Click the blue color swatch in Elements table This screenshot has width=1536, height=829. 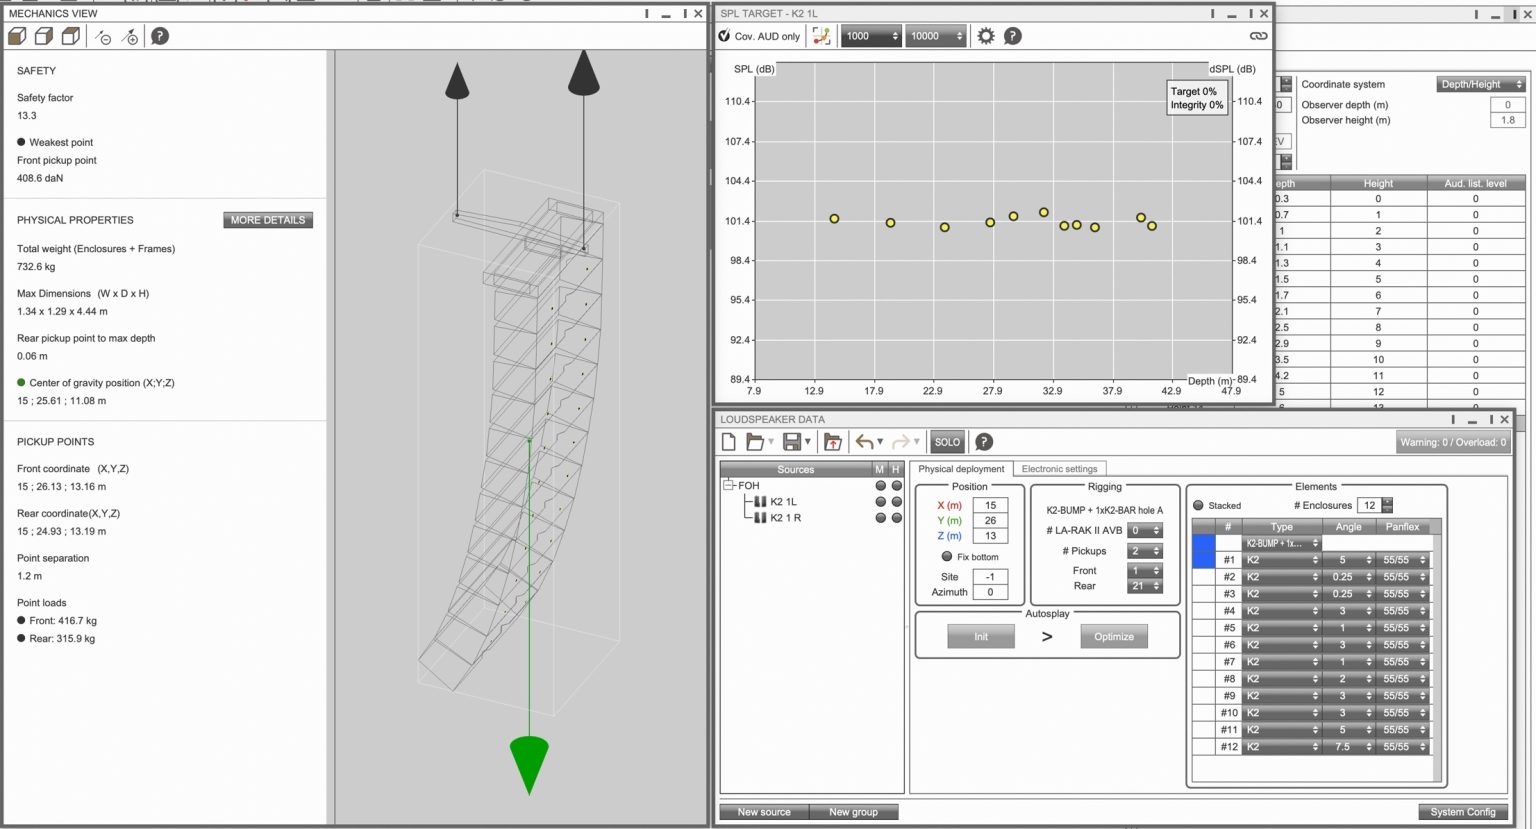[x=1204, y=551]
